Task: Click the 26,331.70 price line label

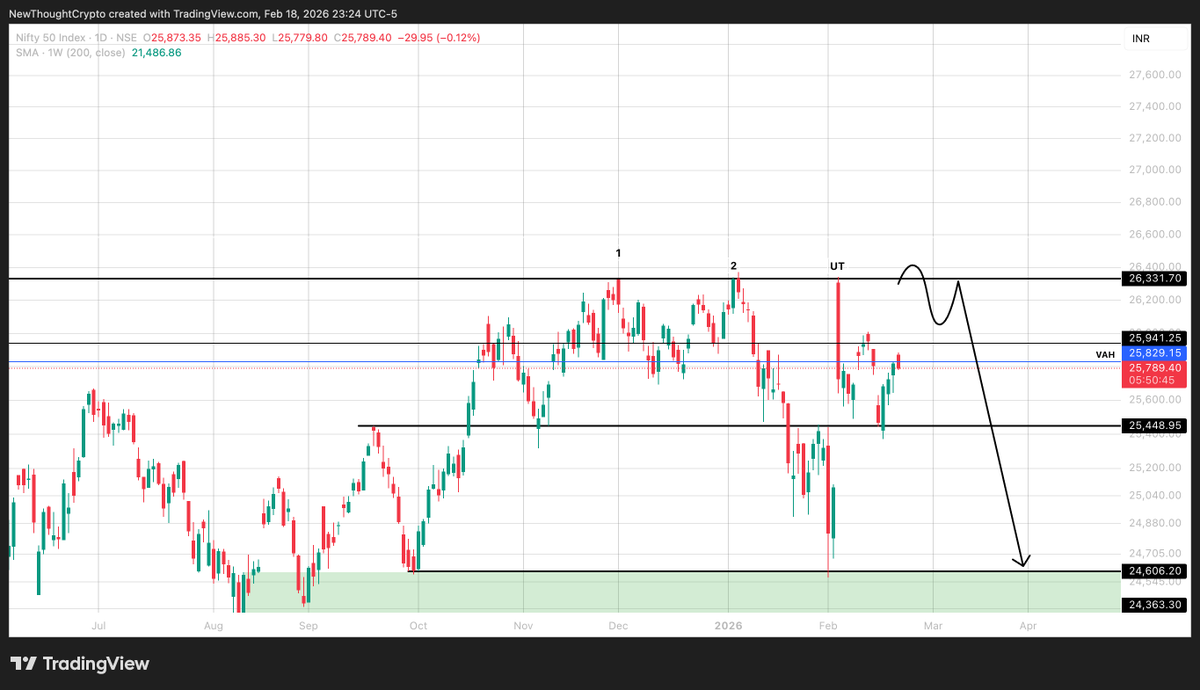Action: [1156, 278]
